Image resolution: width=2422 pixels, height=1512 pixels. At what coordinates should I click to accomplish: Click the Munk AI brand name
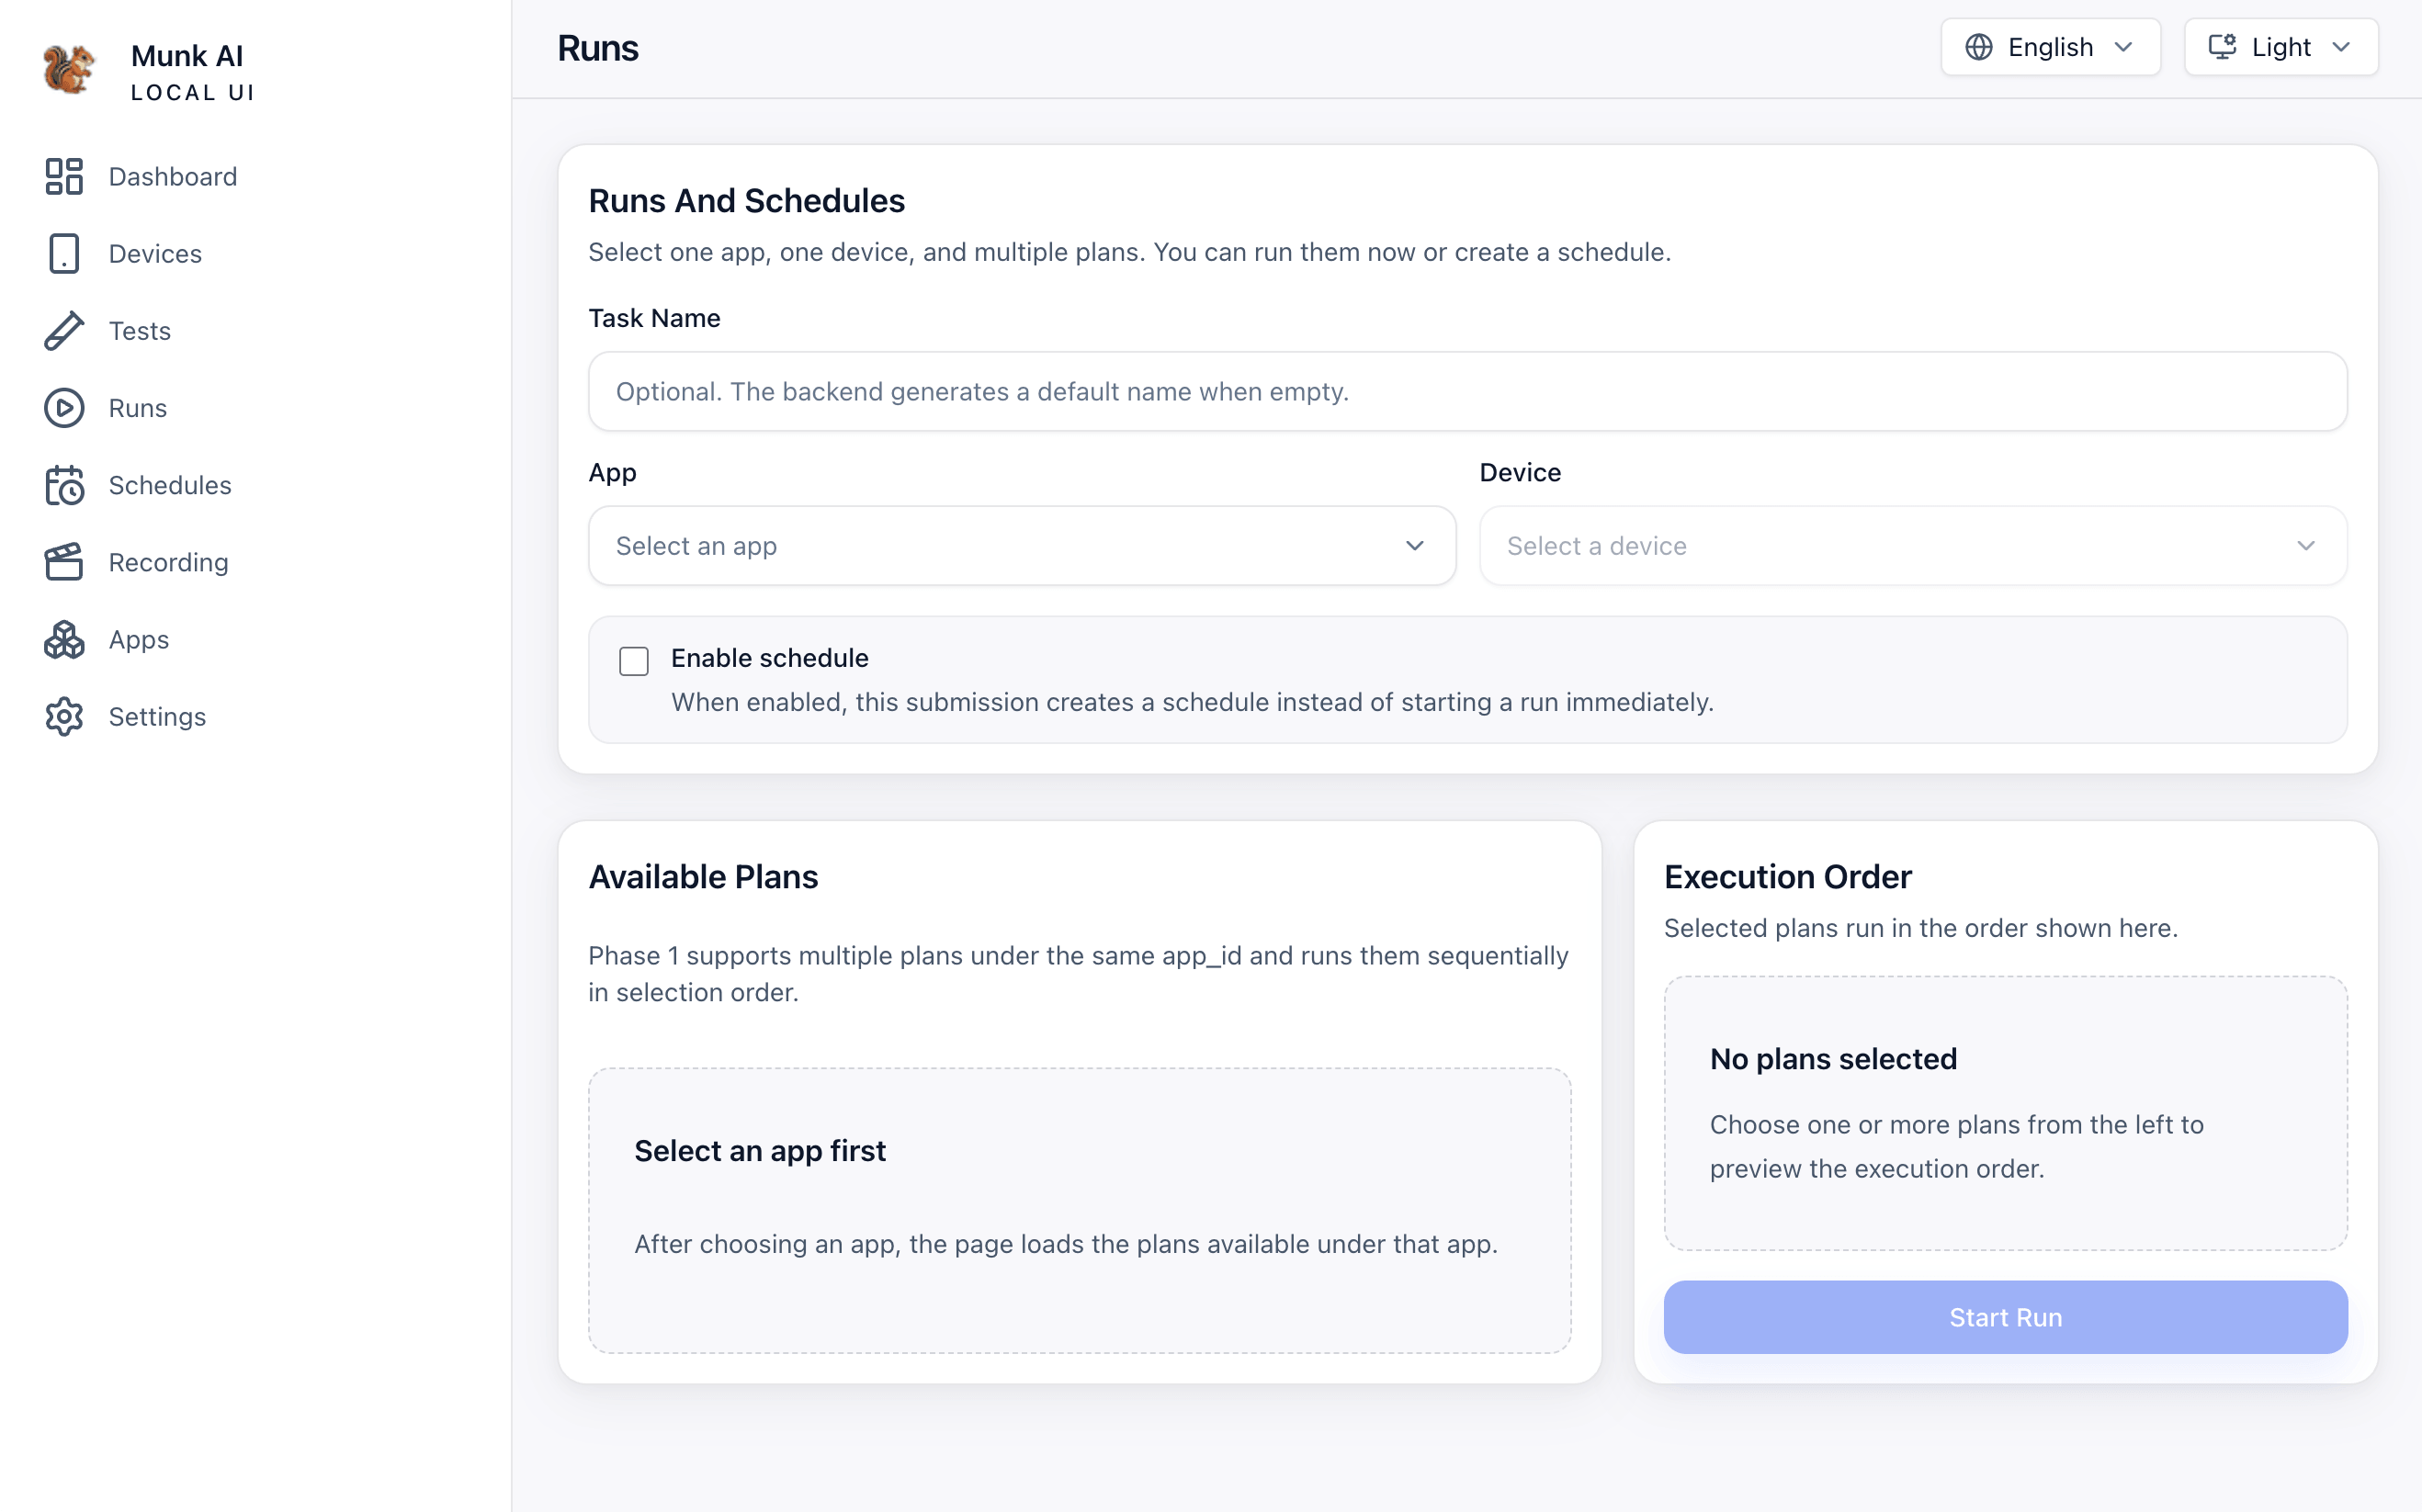pos(187,55)
